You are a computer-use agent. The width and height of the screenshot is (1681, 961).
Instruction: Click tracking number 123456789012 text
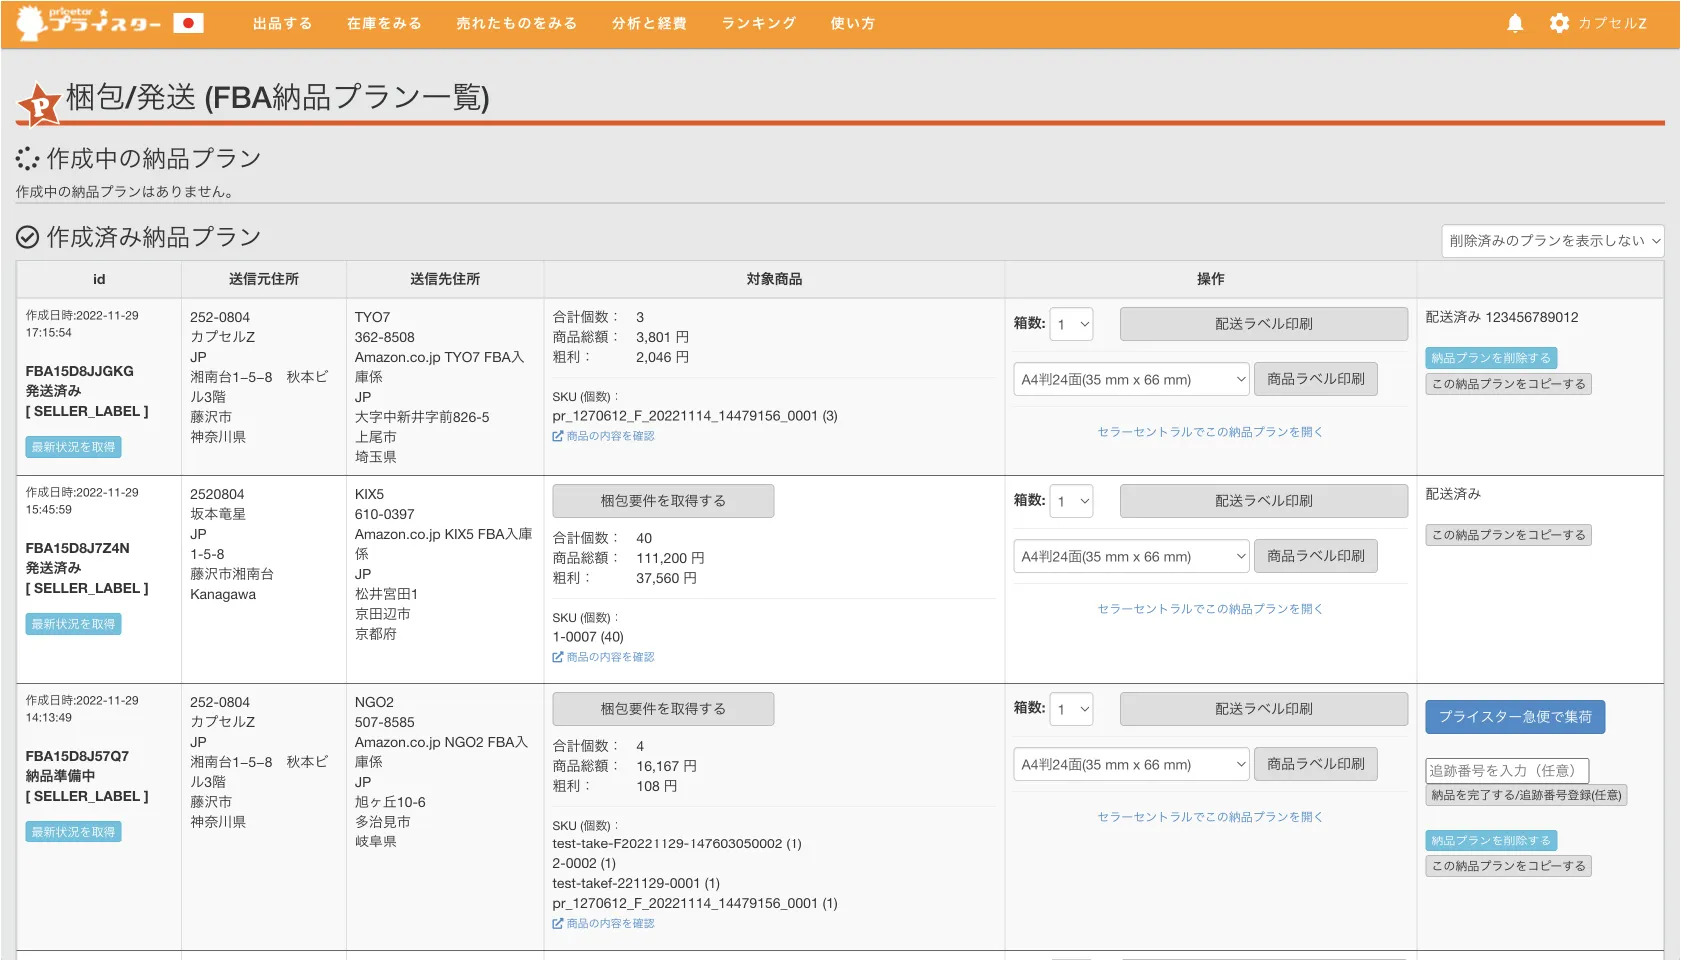pyautogui.click(x=1531, y=317)
